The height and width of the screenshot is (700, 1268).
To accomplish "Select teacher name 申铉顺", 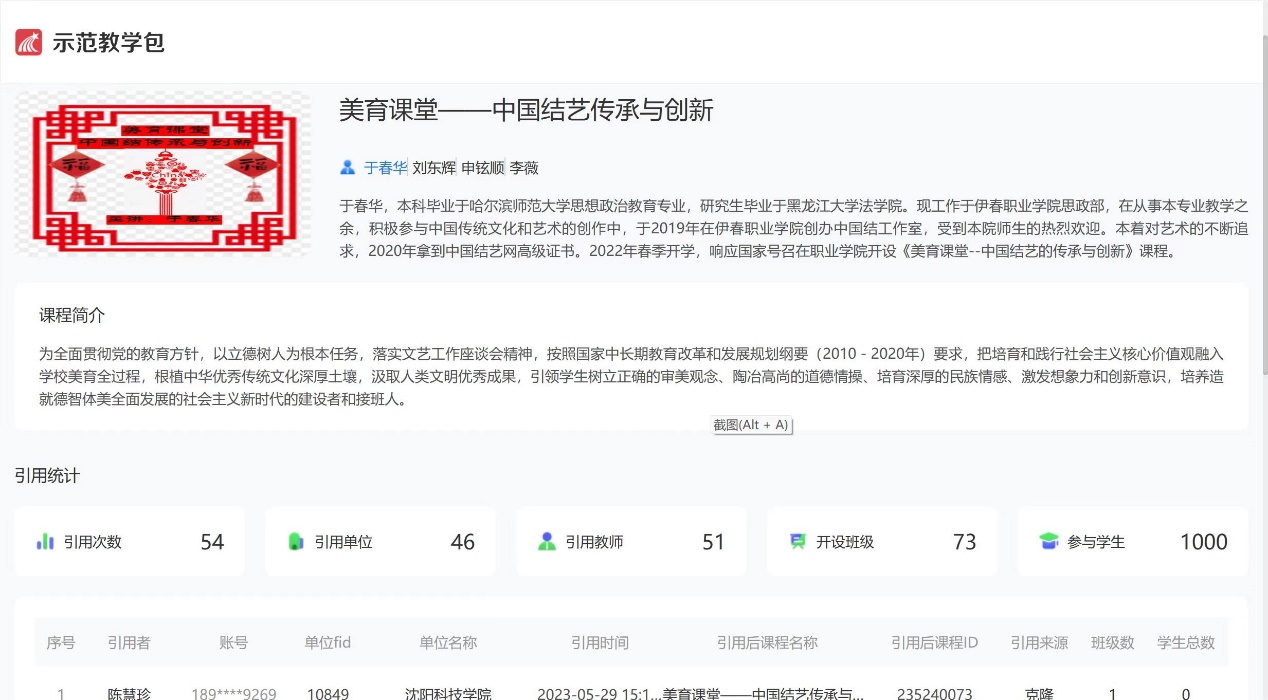I will pos(483,168).
